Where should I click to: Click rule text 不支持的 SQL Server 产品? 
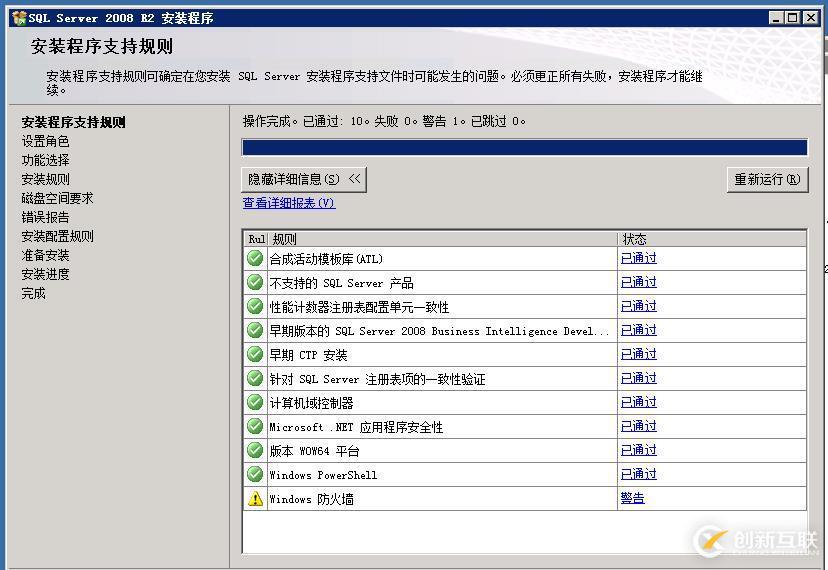pos(341,283)
